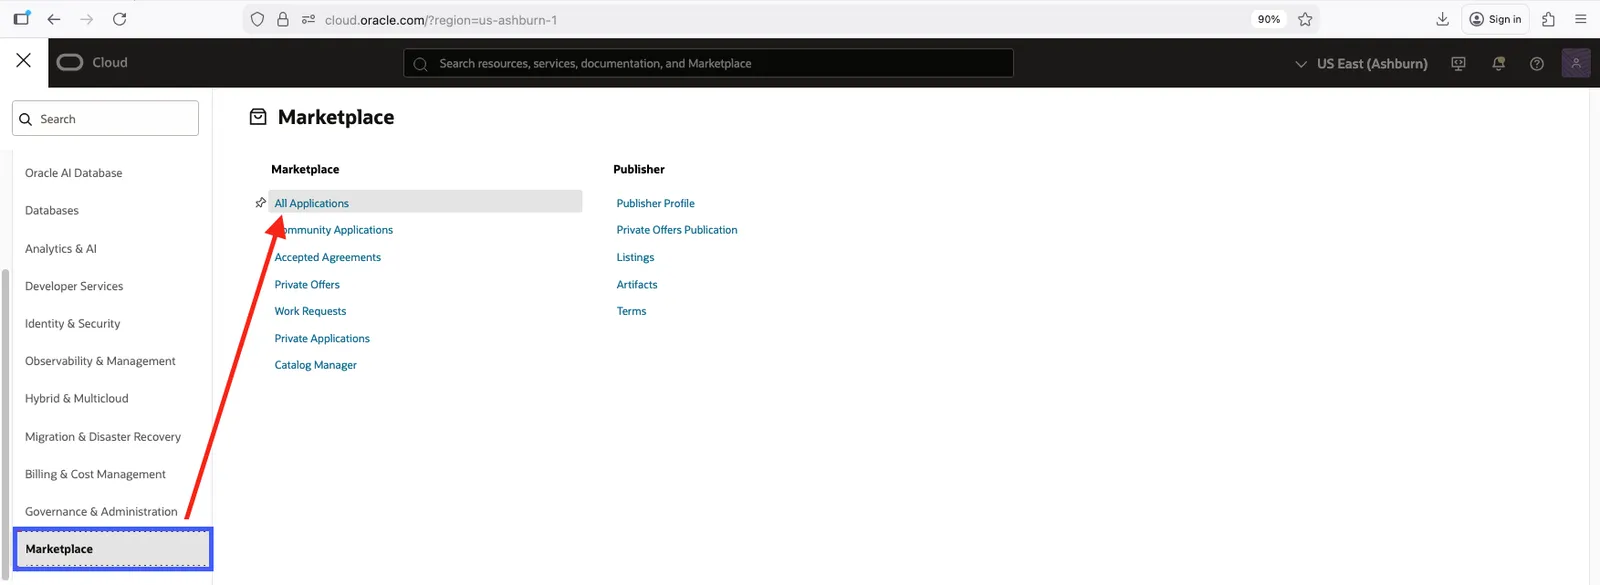Click the permissions icon in the address bar
This screenshot has height=585, width=1600.
[308, 19]
